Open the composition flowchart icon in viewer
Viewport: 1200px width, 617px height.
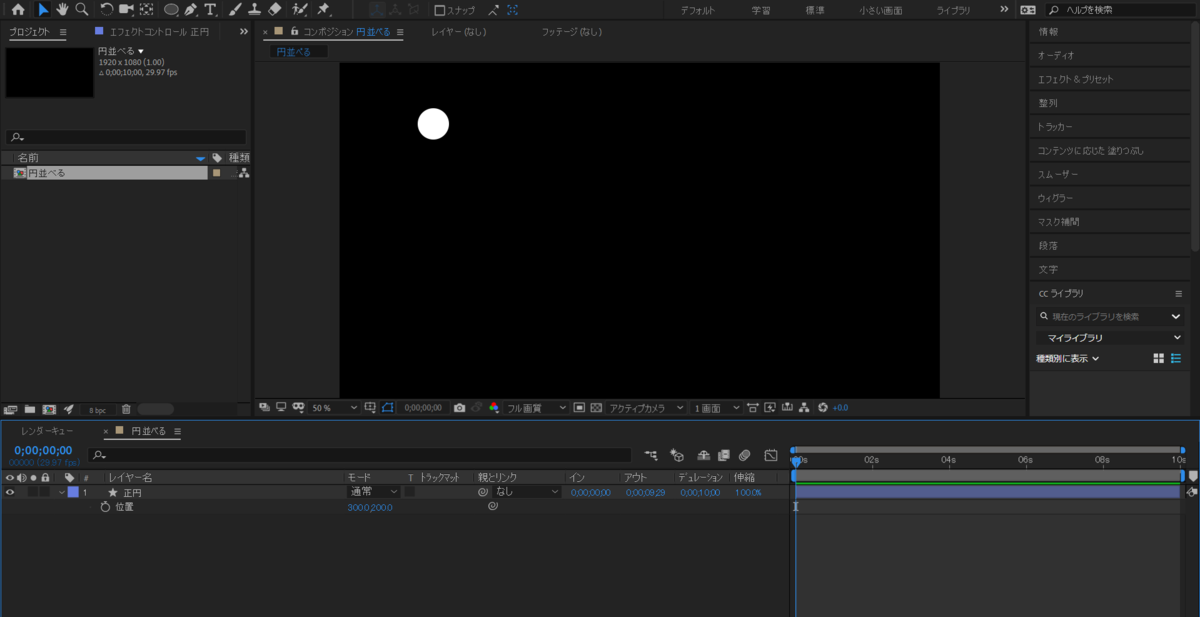click(x=805, y=408)
